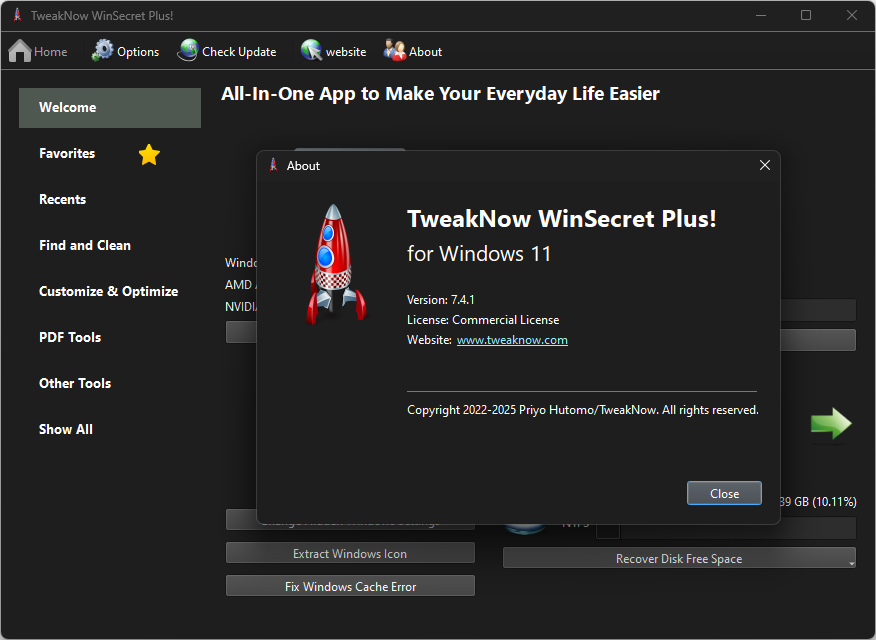Switch to PDF Tools
The width and height of the screenshot is (876, 640).
click(x=70, y=337)
